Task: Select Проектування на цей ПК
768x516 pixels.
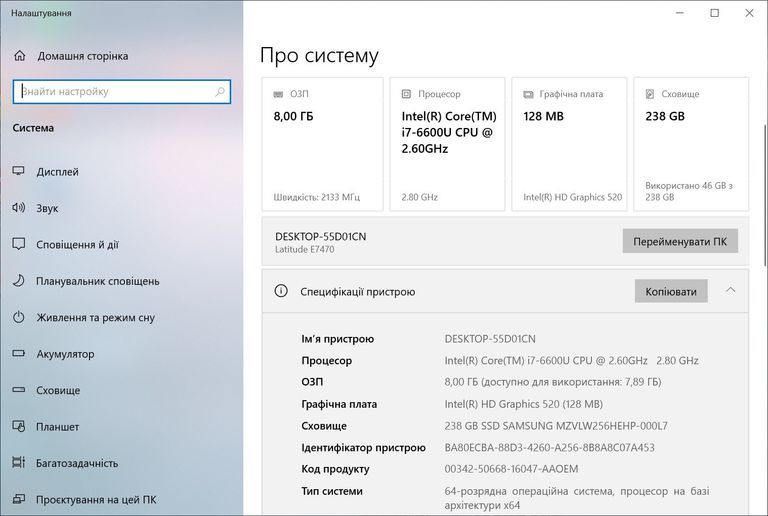Action: [x=95, y=499]
